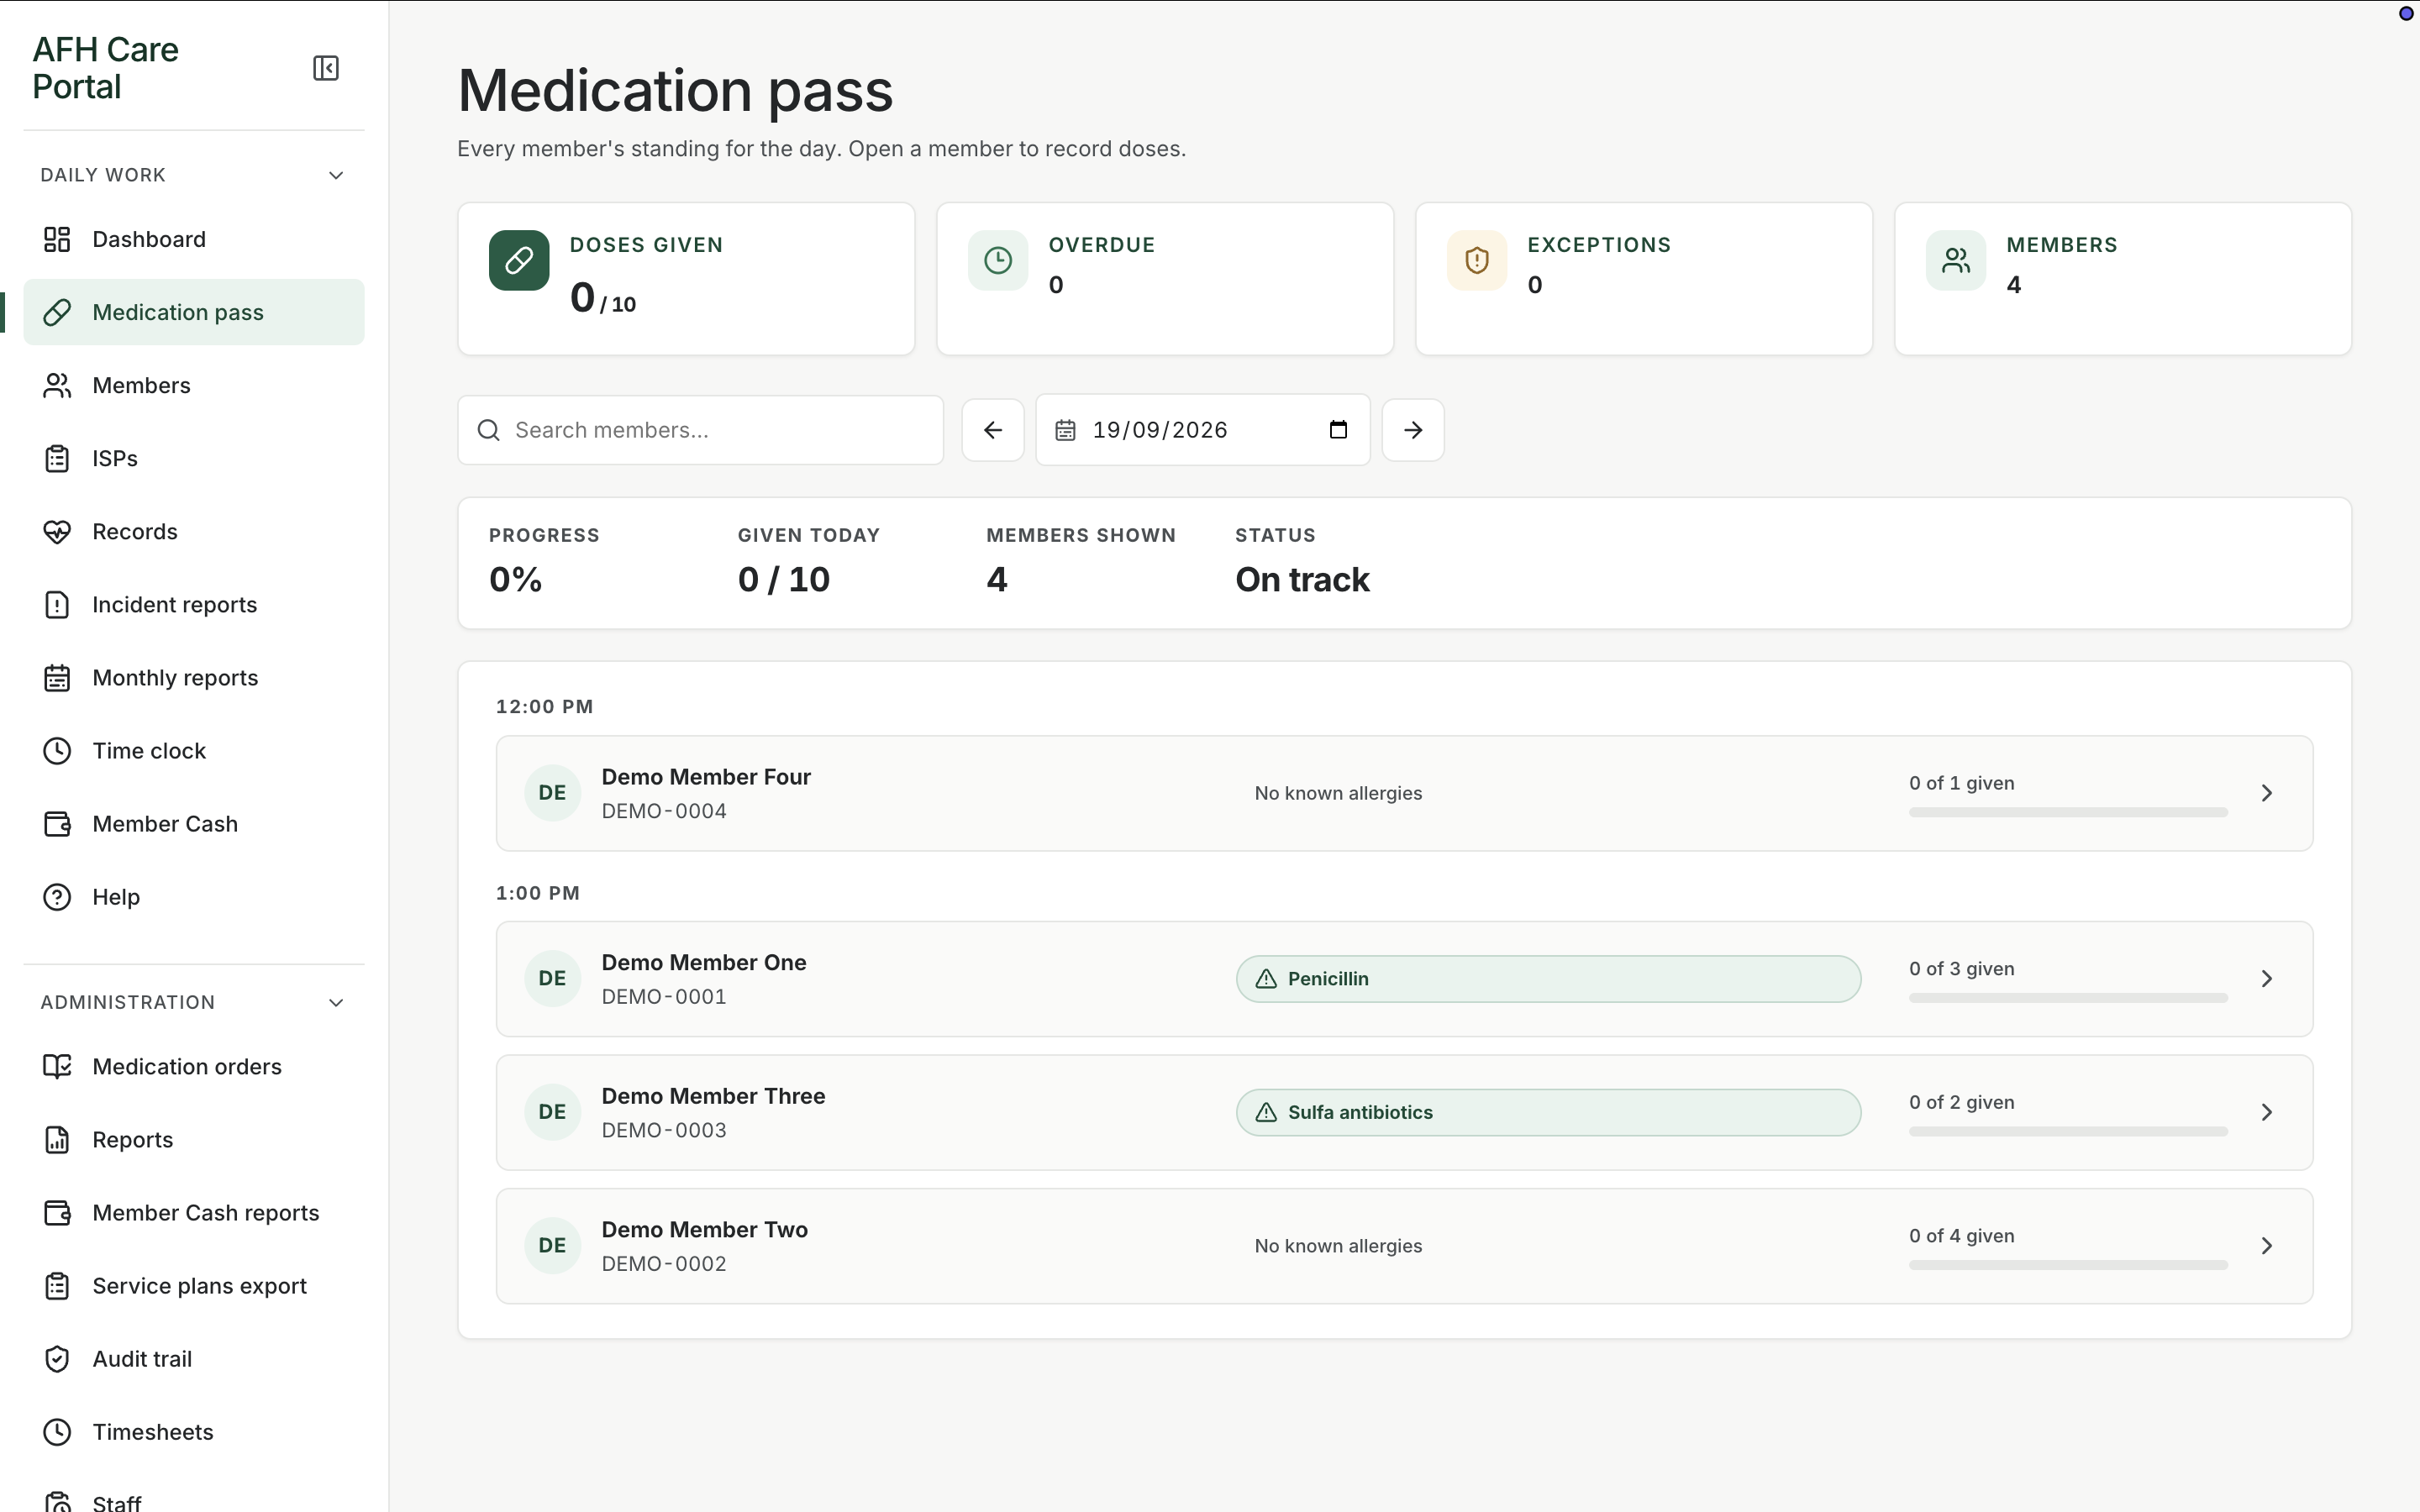The height and width of the screenshot is (1512, 2420).
Task: Open Demo Member Four via chevron
Action: point(2267,793)
